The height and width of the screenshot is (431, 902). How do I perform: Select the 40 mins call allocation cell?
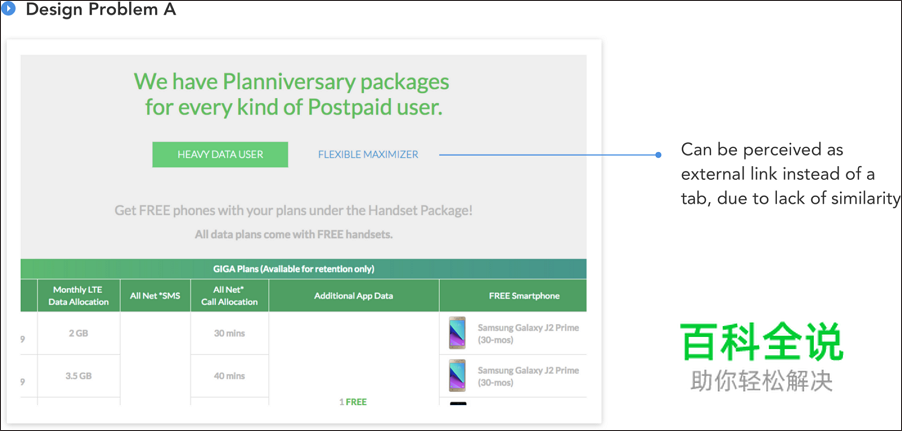[230, 376]
